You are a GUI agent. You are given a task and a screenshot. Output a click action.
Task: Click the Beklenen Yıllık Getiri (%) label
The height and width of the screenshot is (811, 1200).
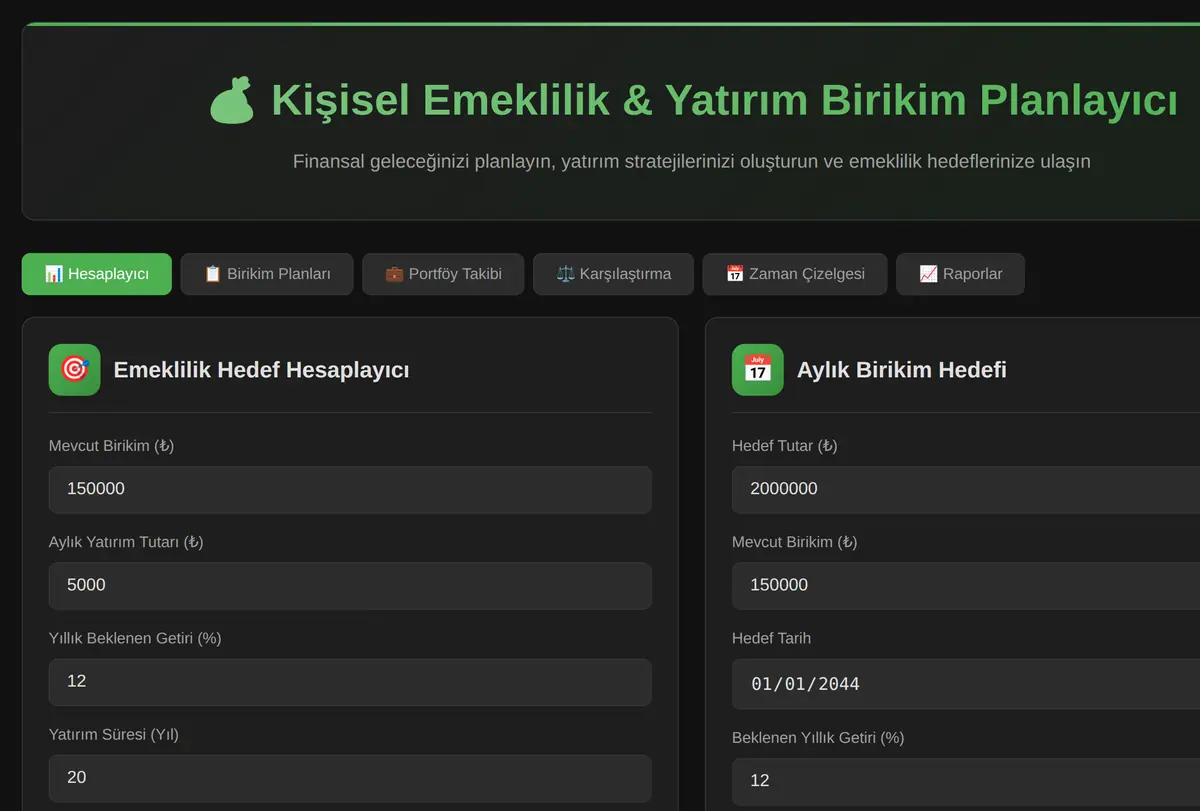818,738
